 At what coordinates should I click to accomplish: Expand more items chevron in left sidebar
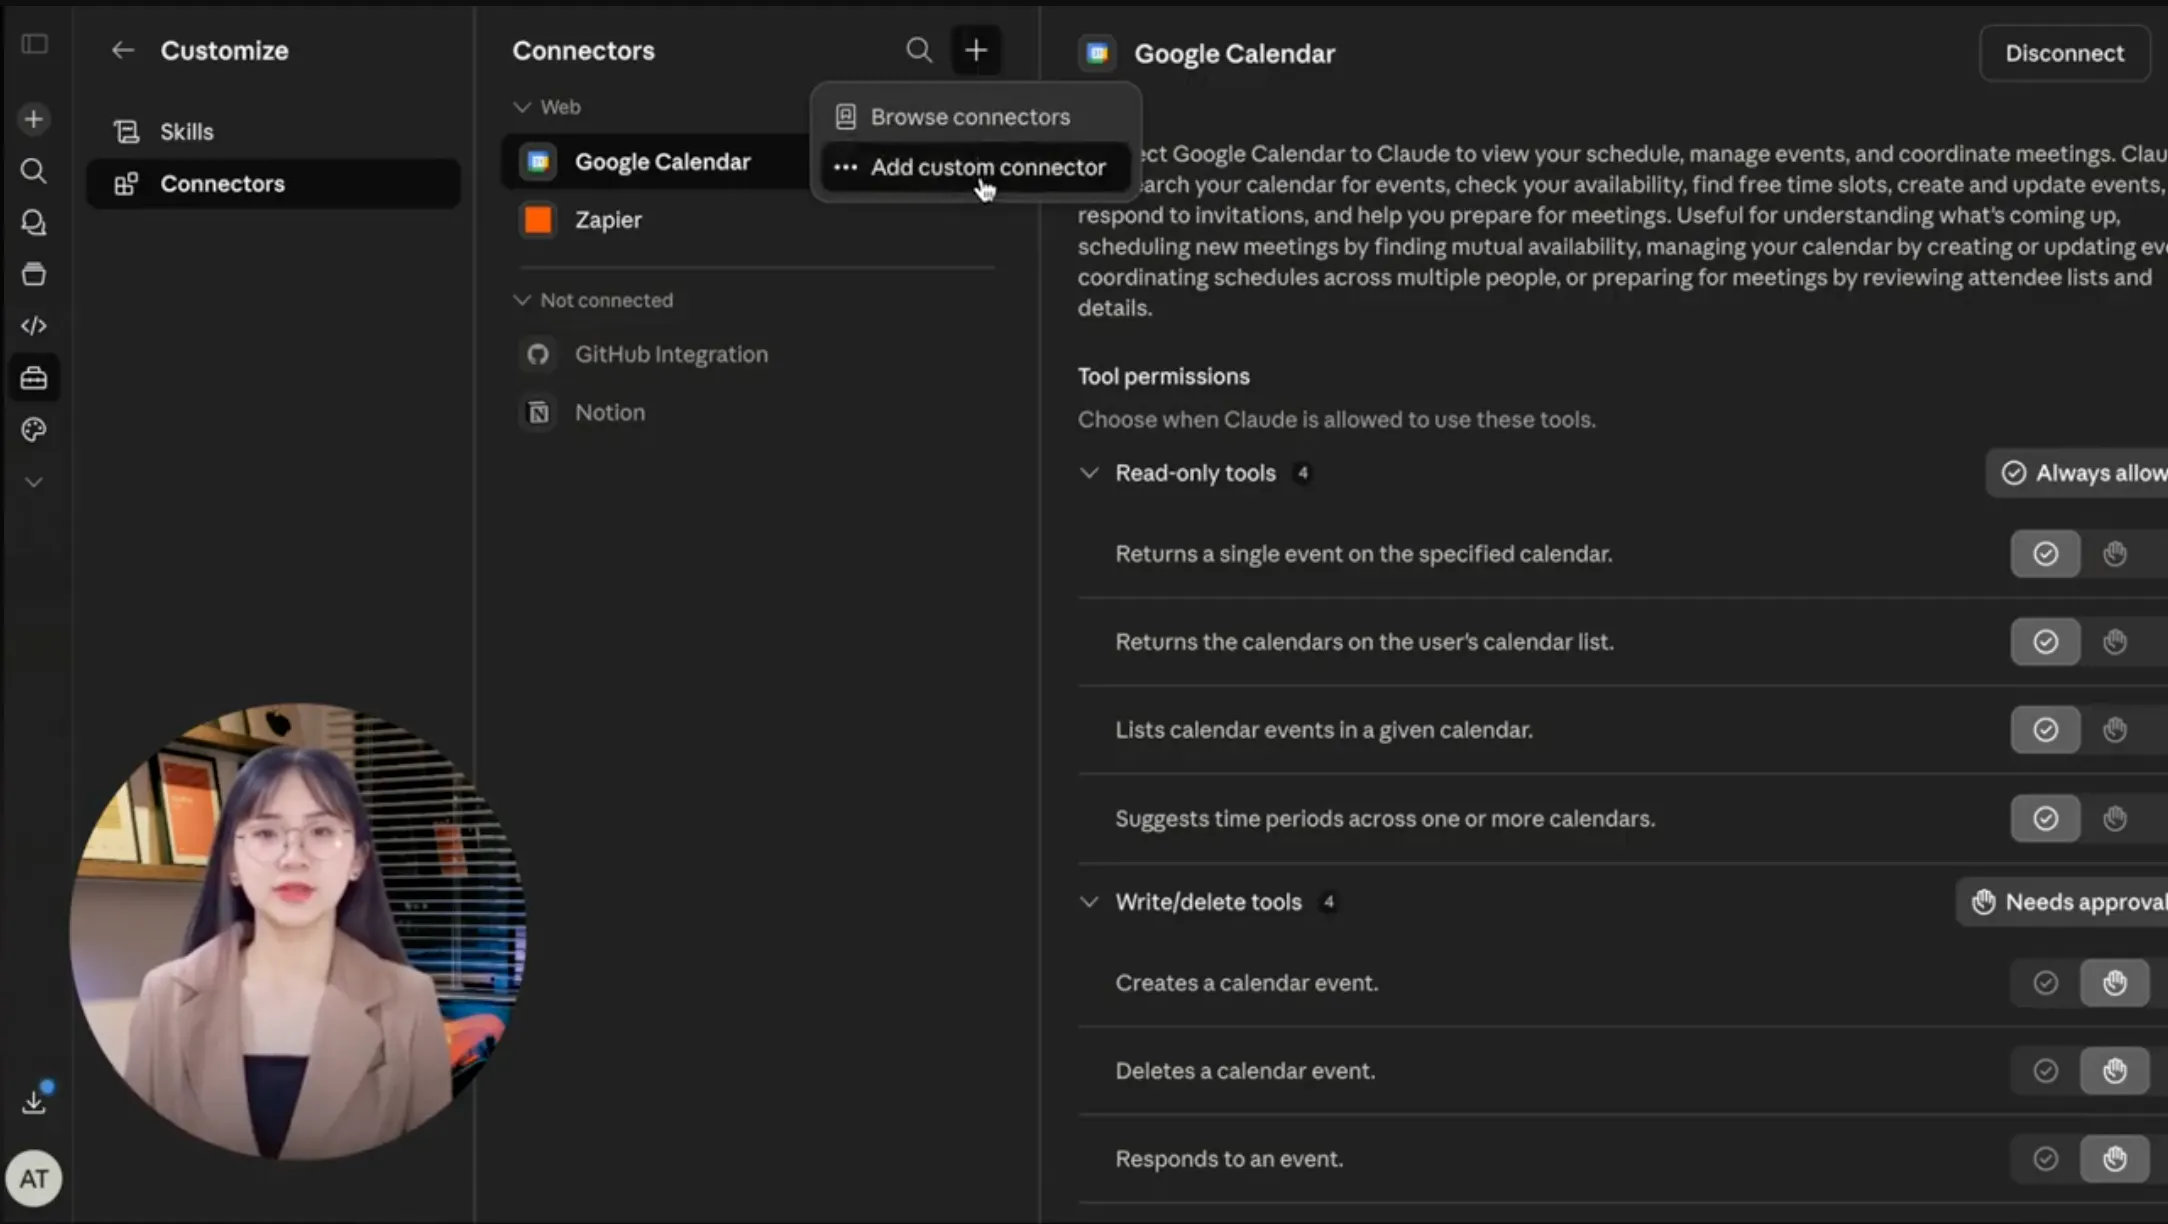(34, 482)
